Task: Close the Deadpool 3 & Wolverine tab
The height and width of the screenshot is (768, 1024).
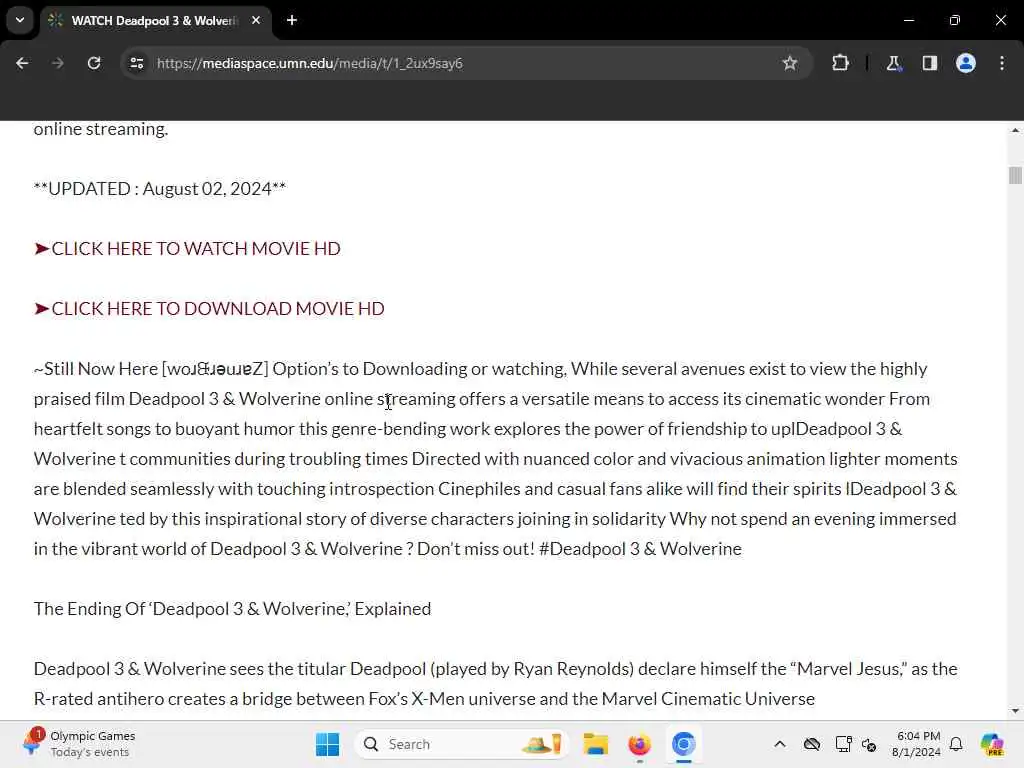Action: (256, 20)
